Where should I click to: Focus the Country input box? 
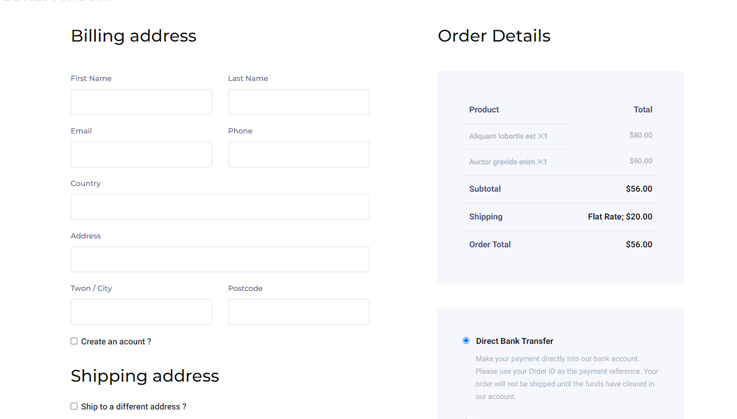click(220, 207)
